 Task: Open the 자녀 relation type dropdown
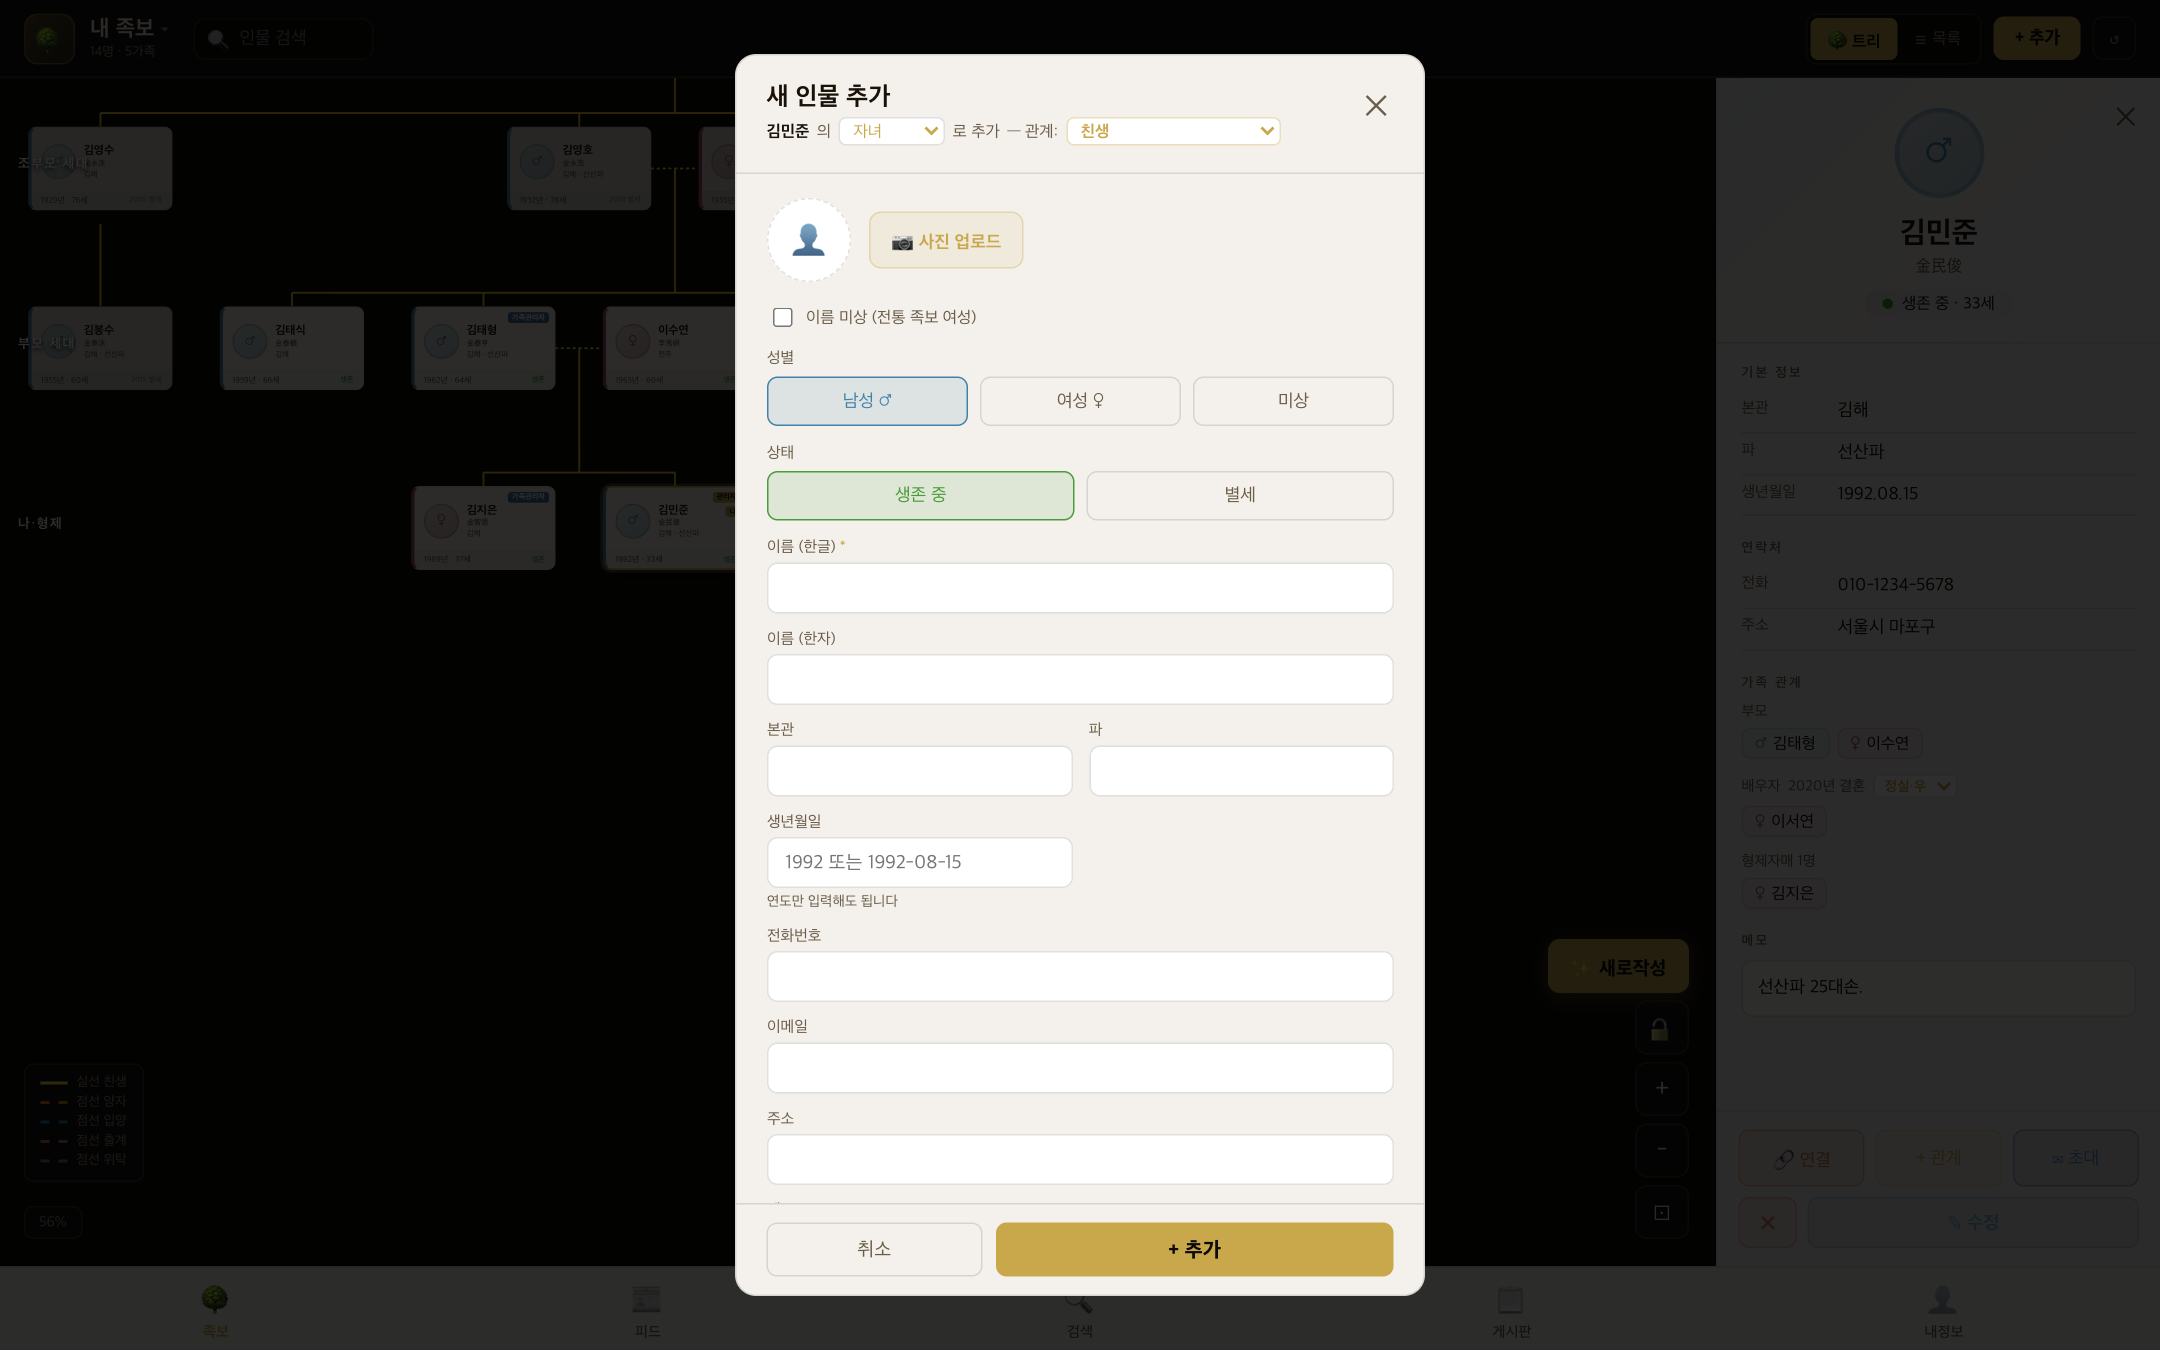pos(891,131)
